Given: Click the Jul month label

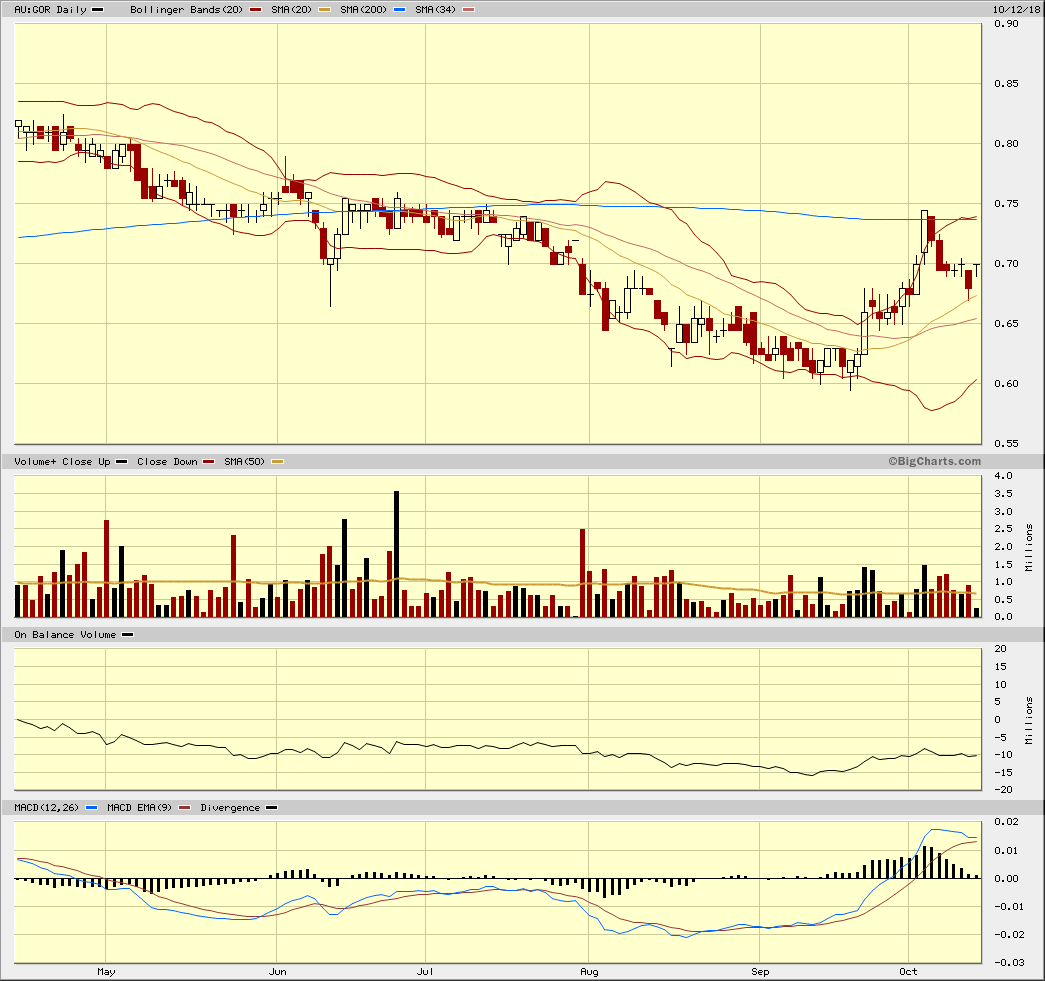Looking at the screenshot, I should click(x=425, y=972).
